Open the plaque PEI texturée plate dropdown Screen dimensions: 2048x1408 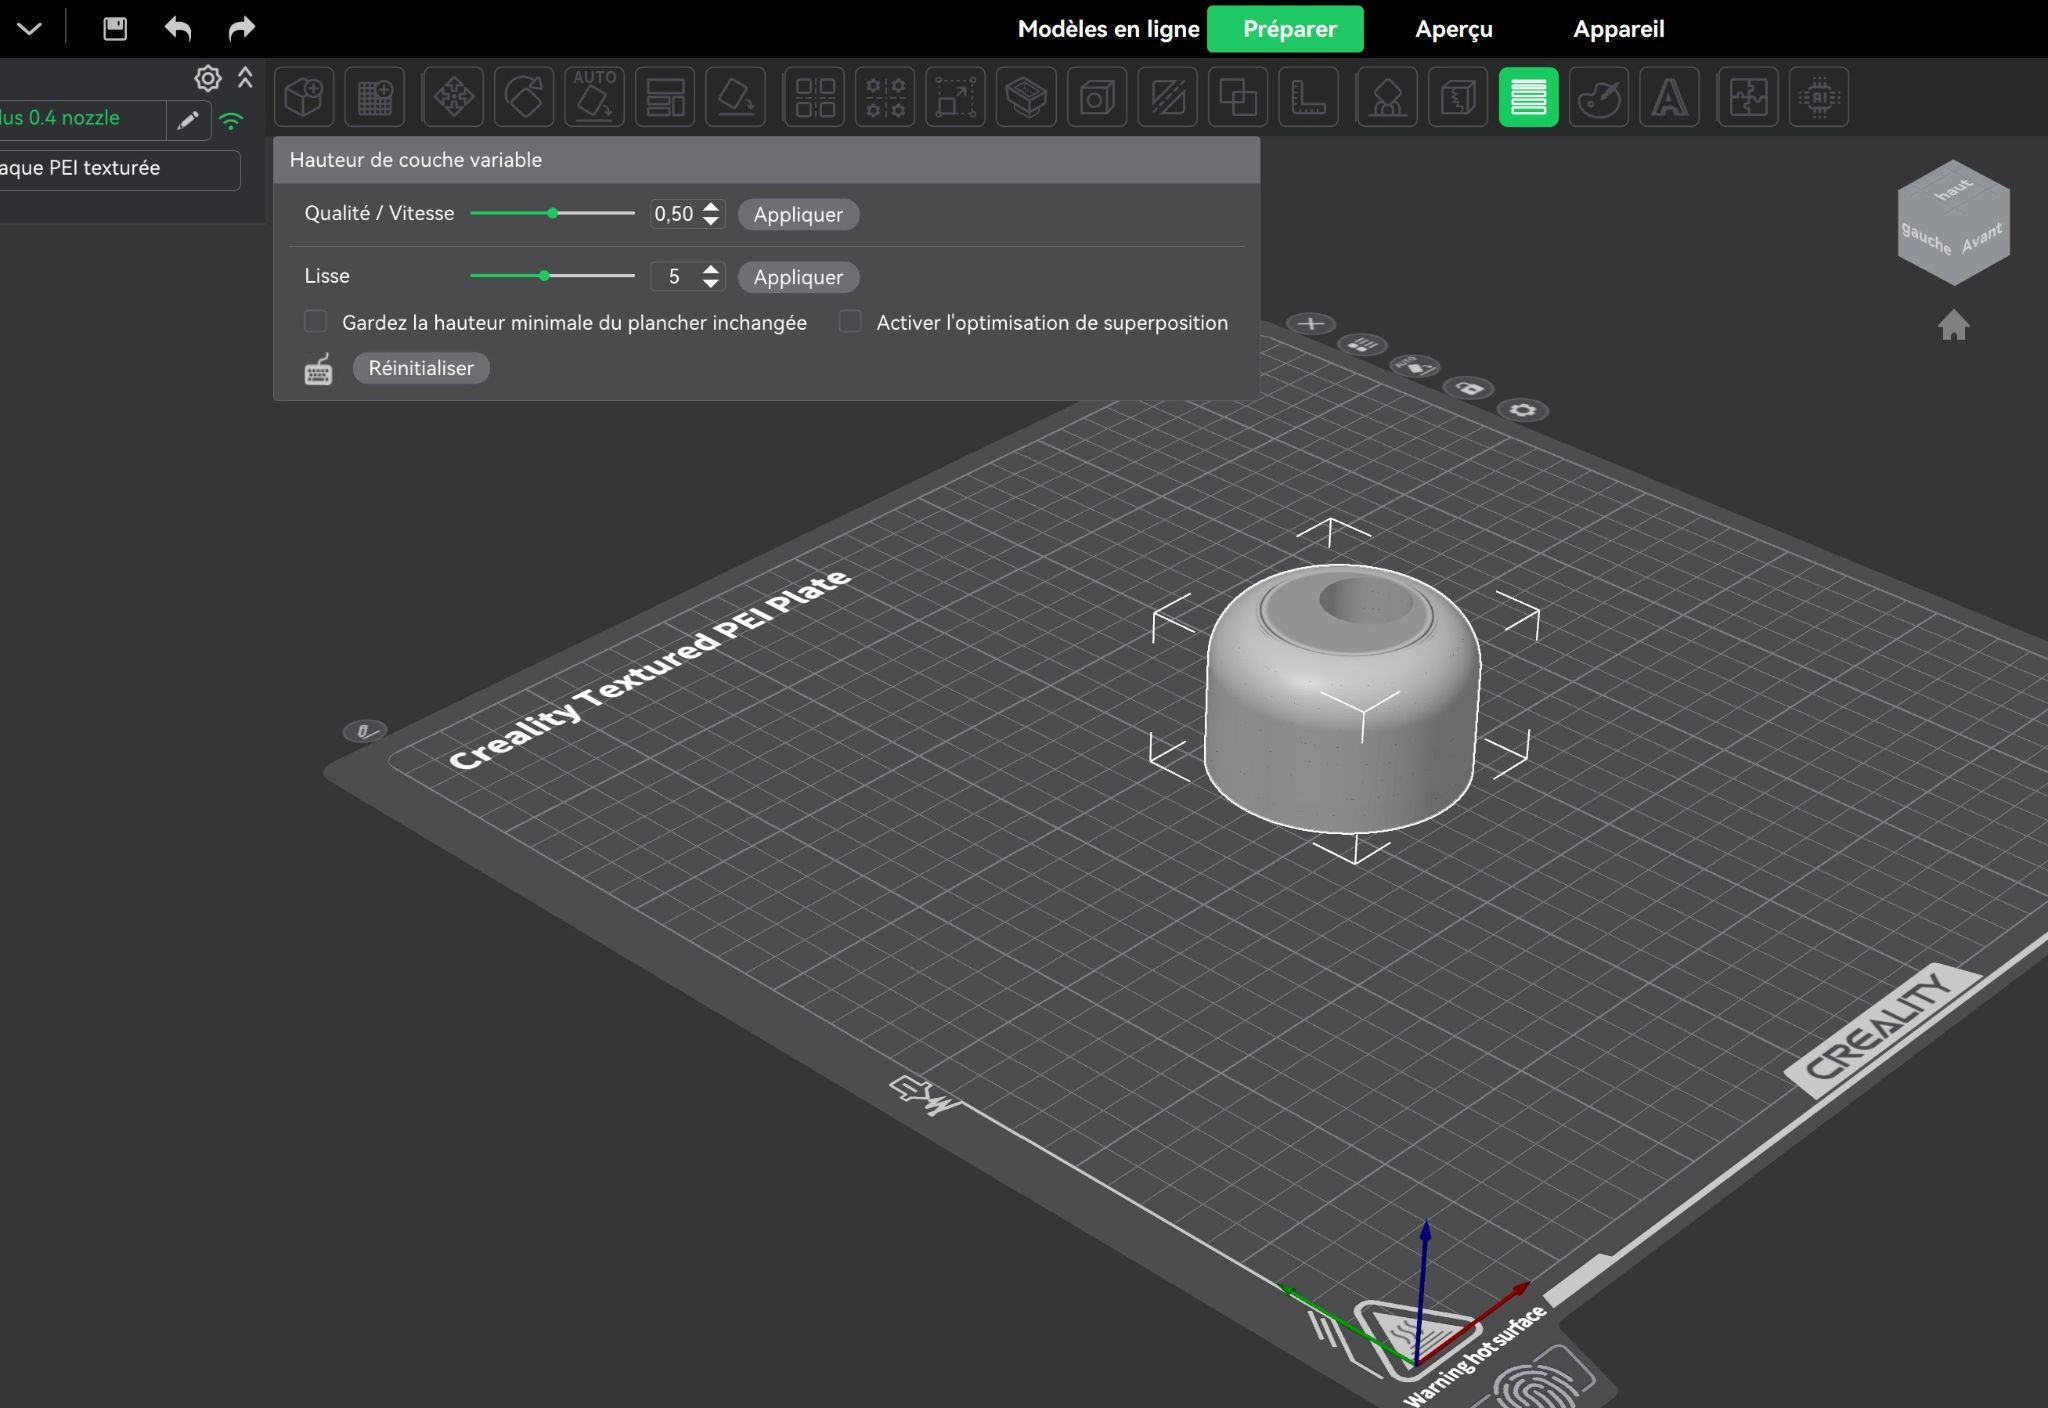click(118, 169)
